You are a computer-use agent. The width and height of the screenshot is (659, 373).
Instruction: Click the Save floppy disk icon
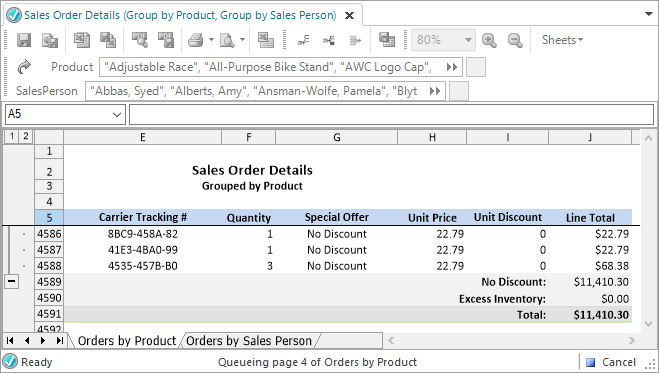[x=24, y=40]
